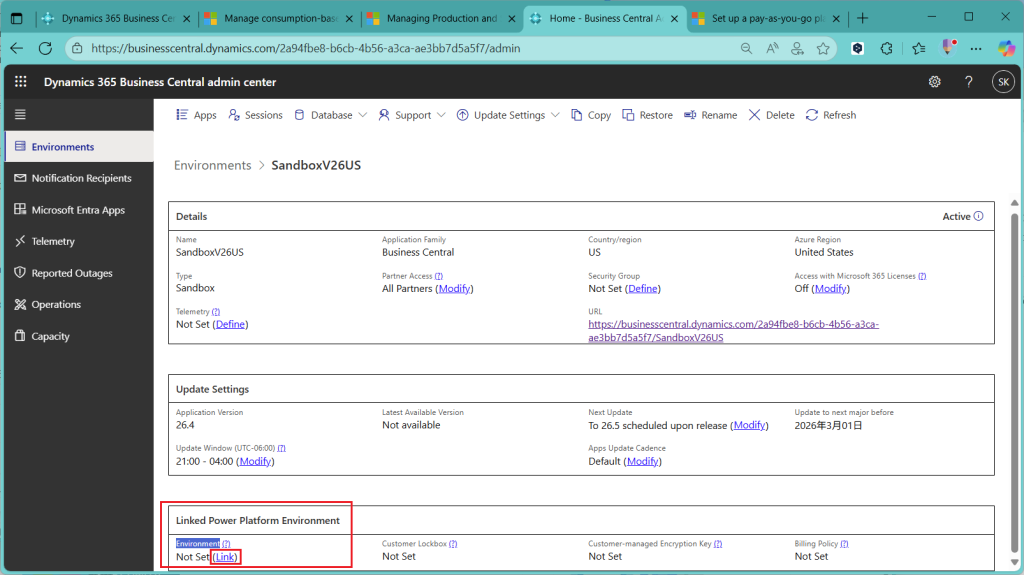Click the zoom magnifier in address bar
This screenshot has width=1024, height=575.
746,48
